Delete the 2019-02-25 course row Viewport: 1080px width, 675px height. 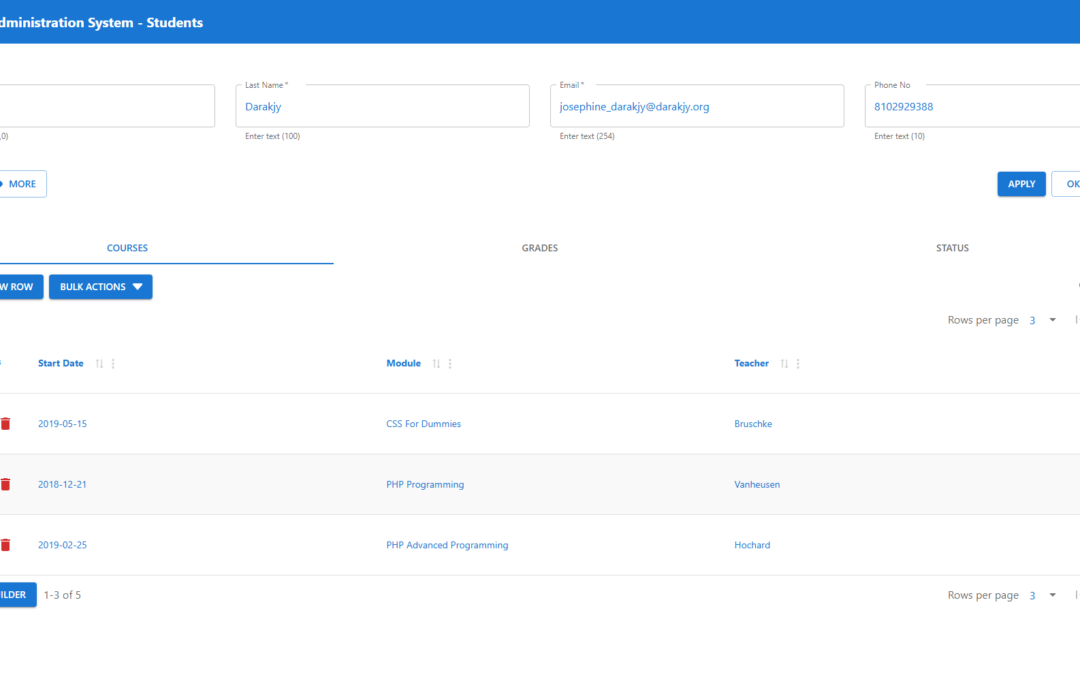coord(6,545)
